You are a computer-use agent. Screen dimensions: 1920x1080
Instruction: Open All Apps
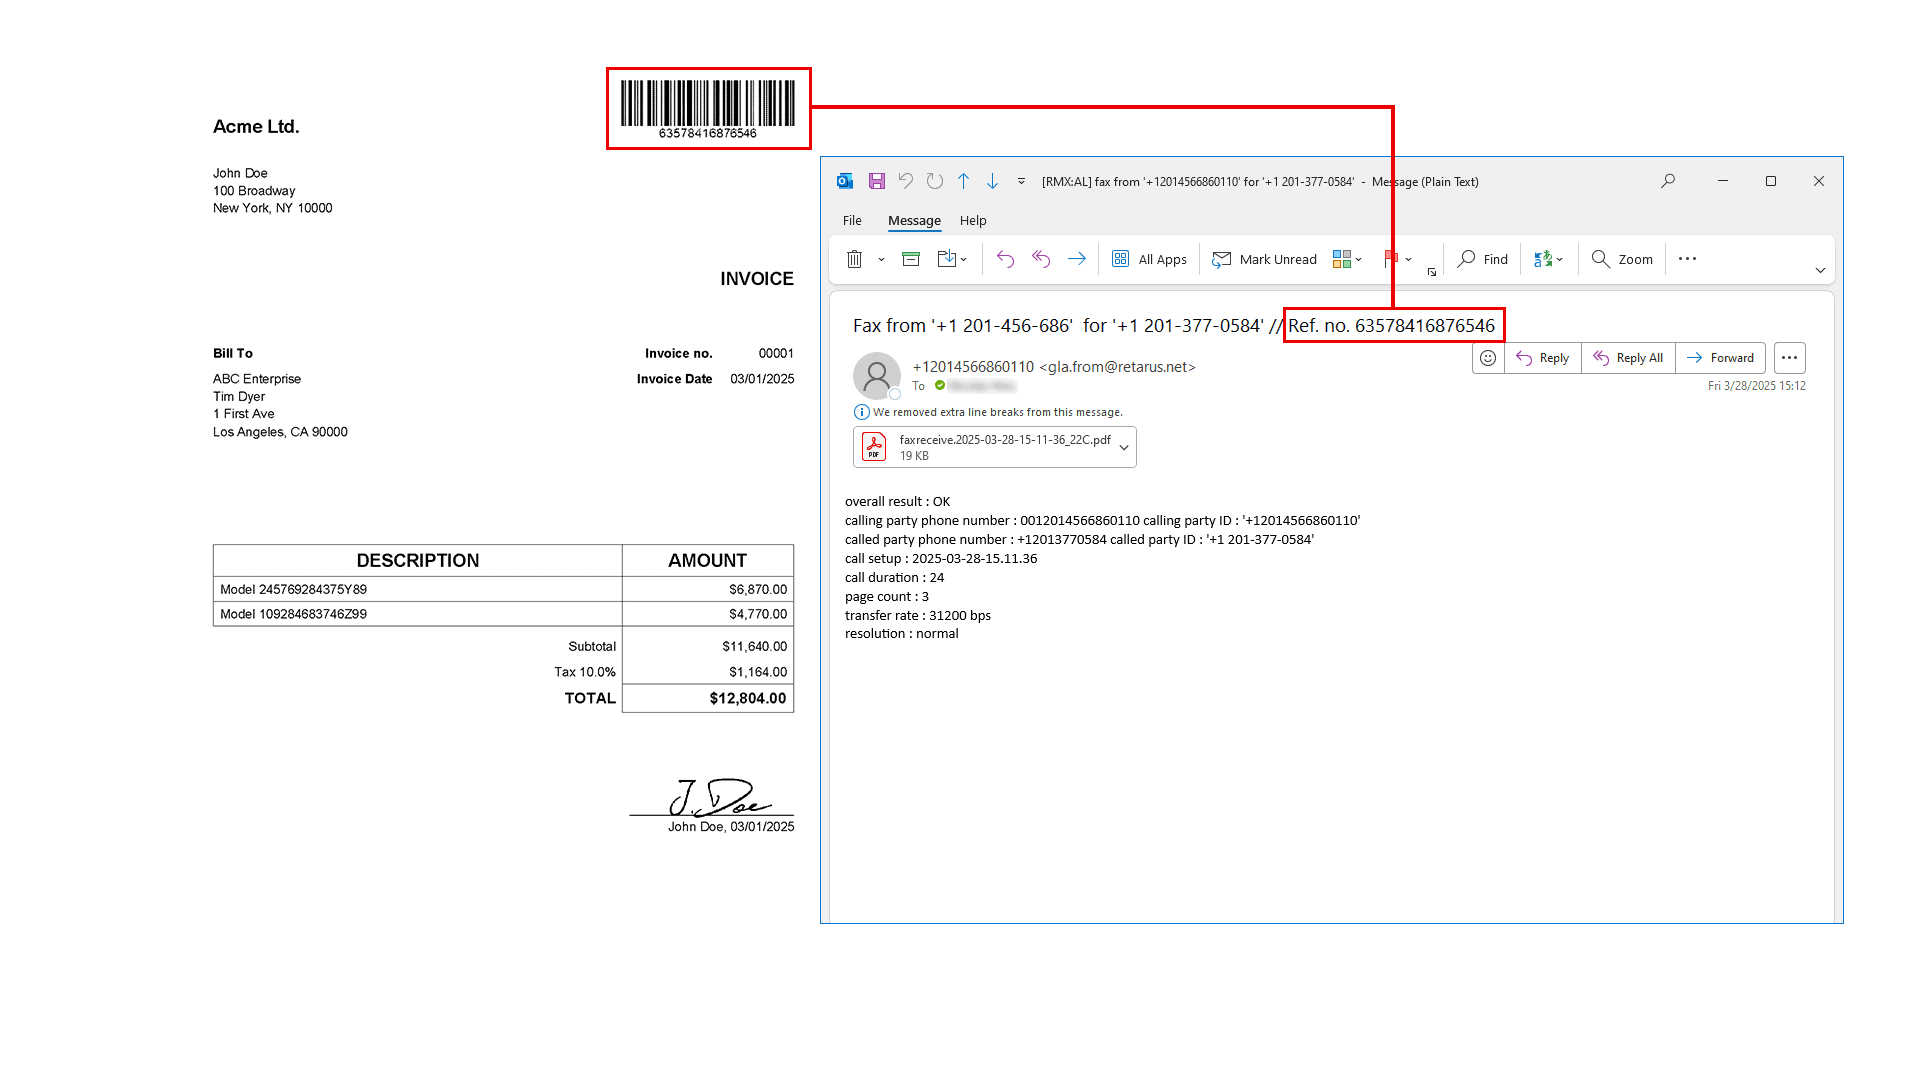tap(1149, 259)
